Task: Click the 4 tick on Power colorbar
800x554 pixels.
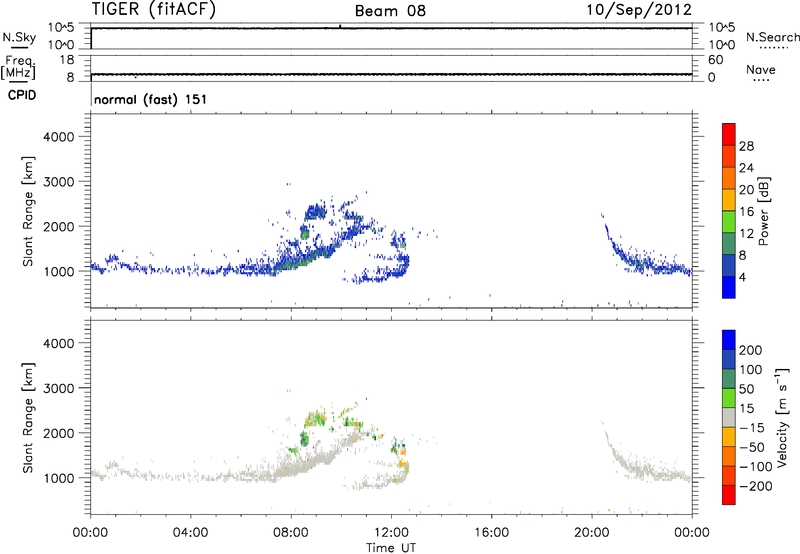Action: pos(742,277)
